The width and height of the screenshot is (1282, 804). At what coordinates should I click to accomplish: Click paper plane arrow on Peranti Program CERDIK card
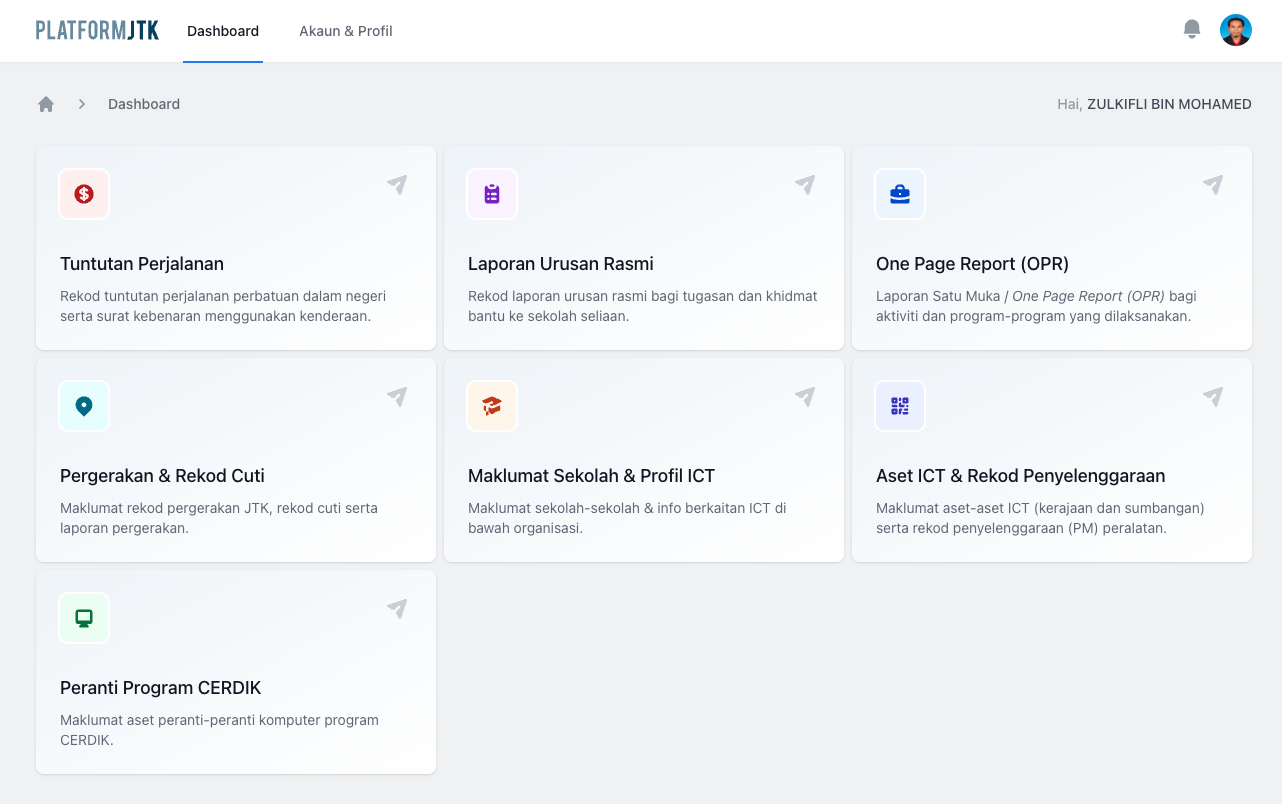[x=397, y=609]
